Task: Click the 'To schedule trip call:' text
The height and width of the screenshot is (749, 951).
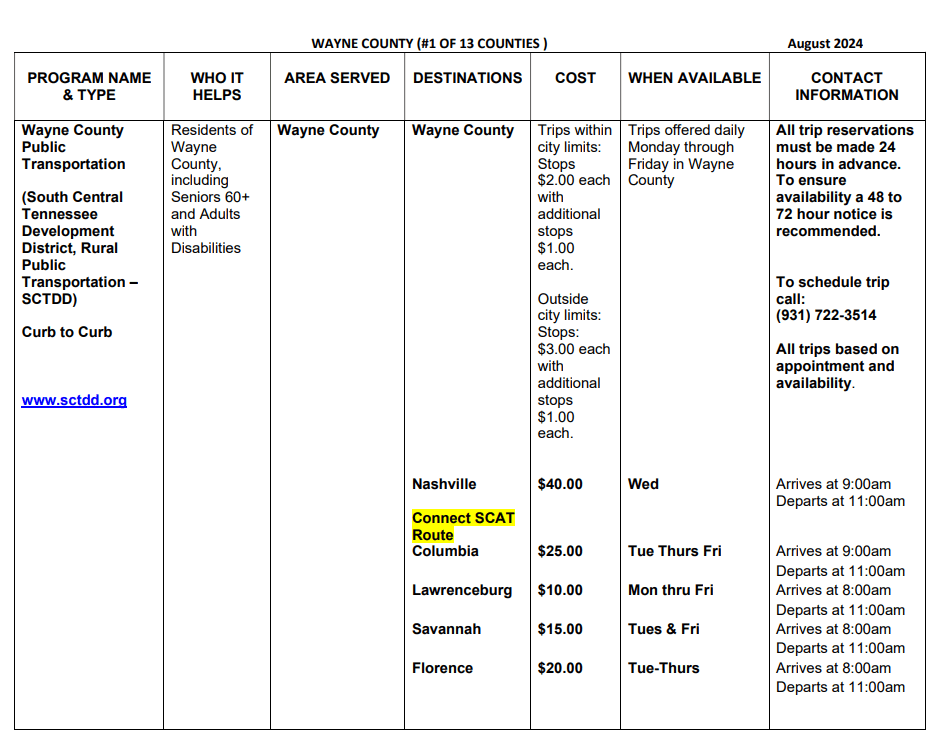Action: point(832,291)
